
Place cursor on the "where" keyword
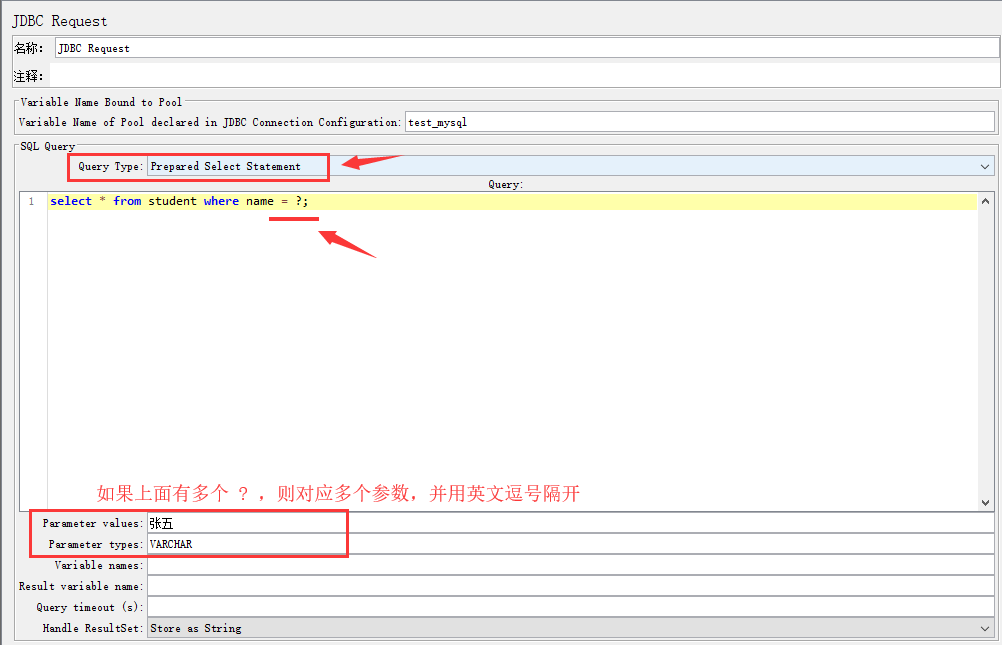tap(221, 201)
